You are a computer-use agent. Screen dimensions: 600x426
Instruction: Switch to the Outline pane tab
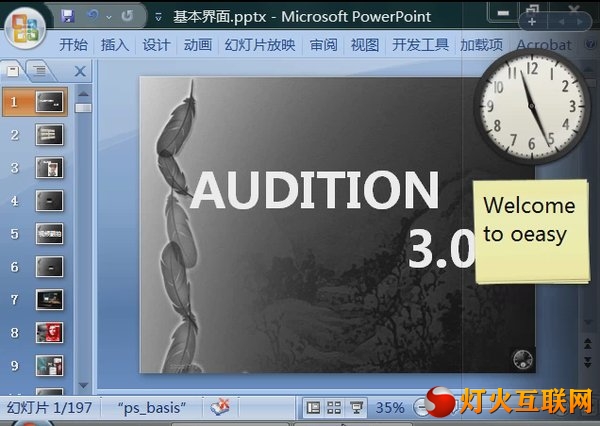coord(39,71)
